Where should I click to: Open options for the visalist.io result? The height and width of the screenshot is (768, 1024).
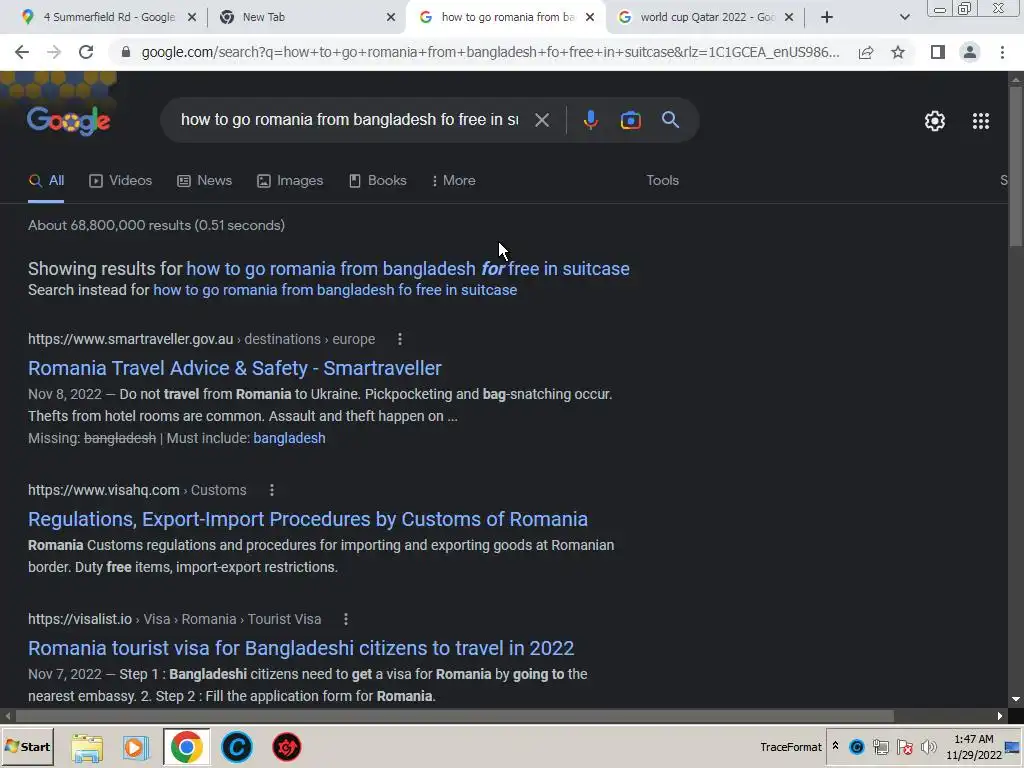click(345, 619)
